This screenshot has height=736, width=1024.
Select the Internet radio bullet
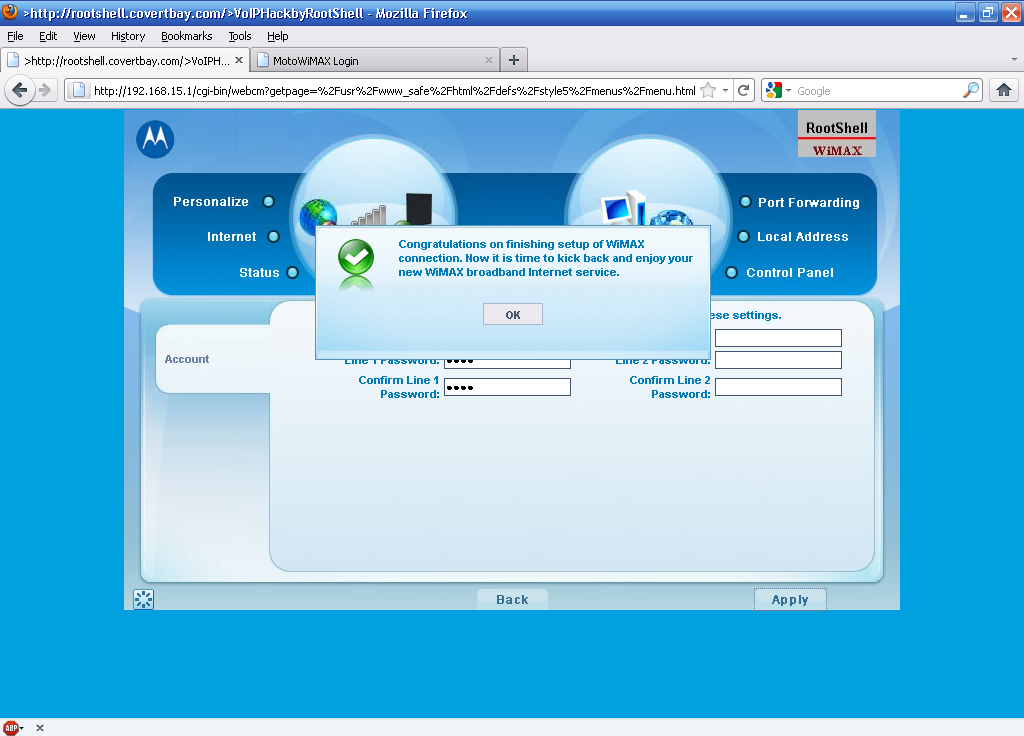(x=274, y=236)
